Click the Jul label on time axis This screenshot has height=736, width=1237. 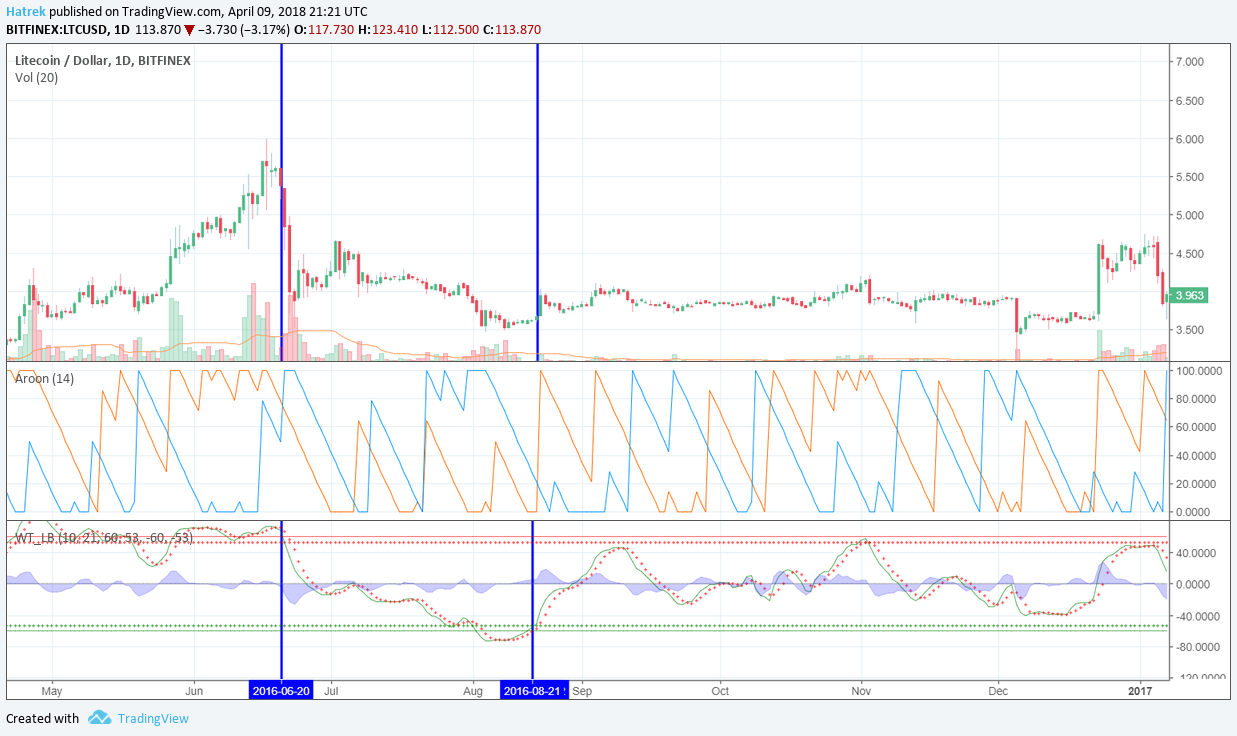pyautogui.click(x=332, y=691)
